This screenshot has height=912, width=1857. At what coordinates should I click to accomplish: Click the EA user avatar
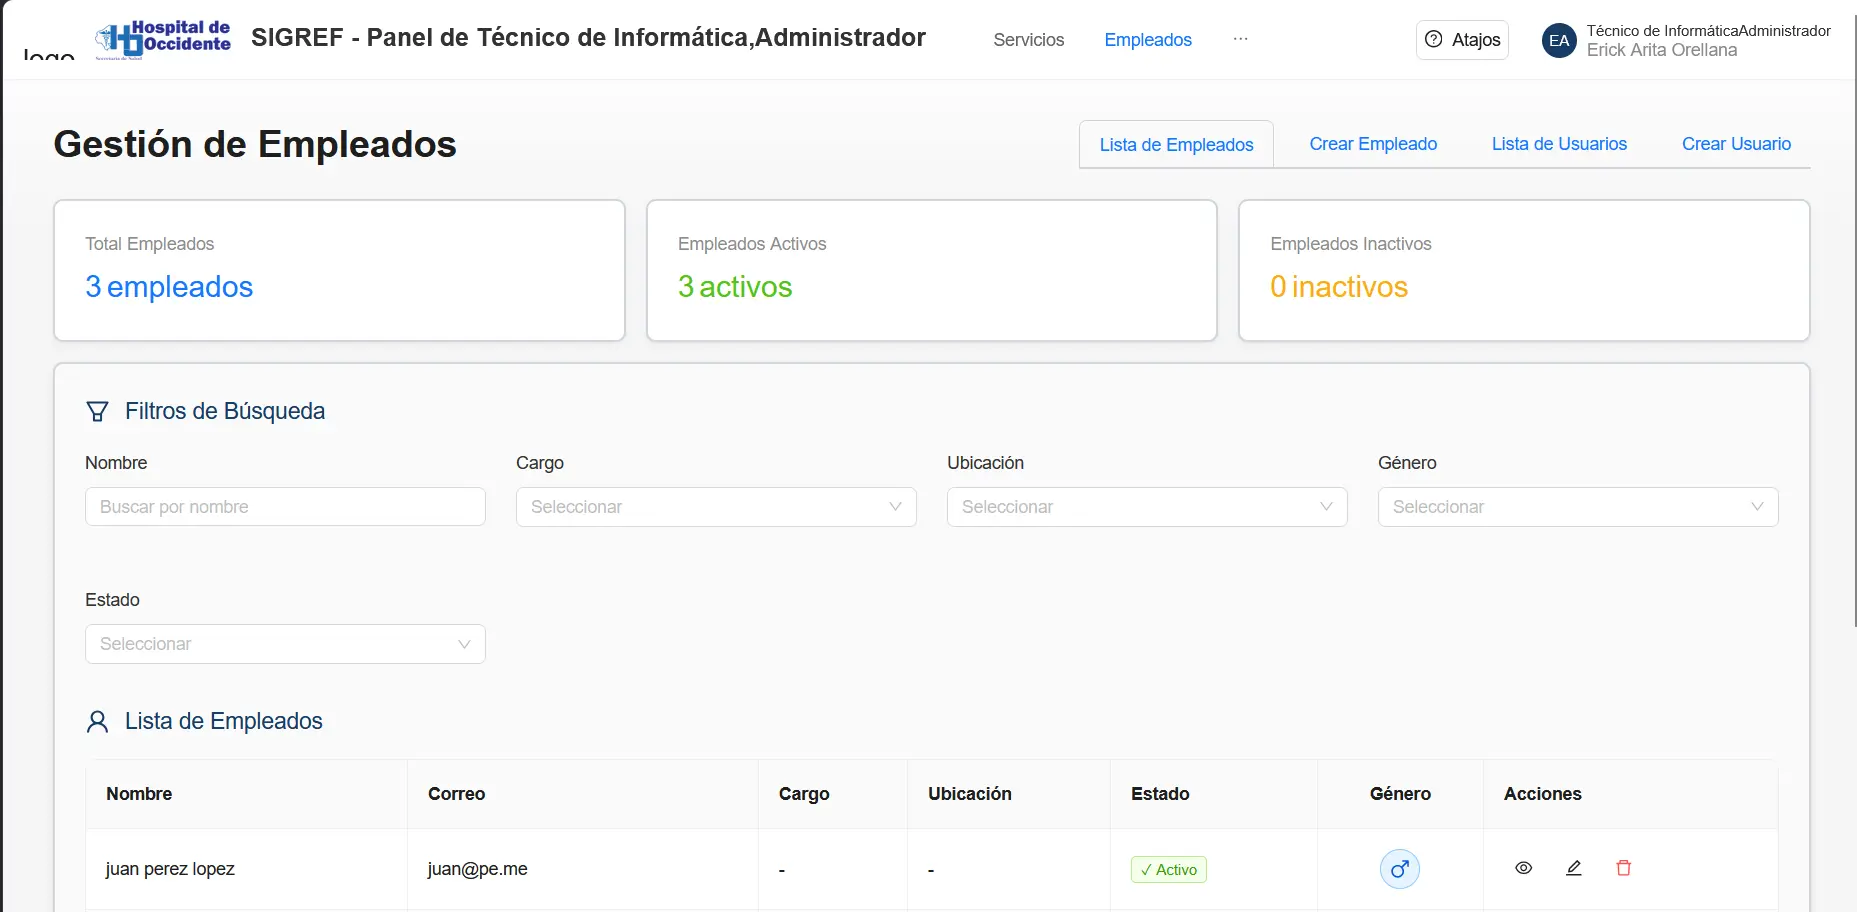click(1559, 41)
